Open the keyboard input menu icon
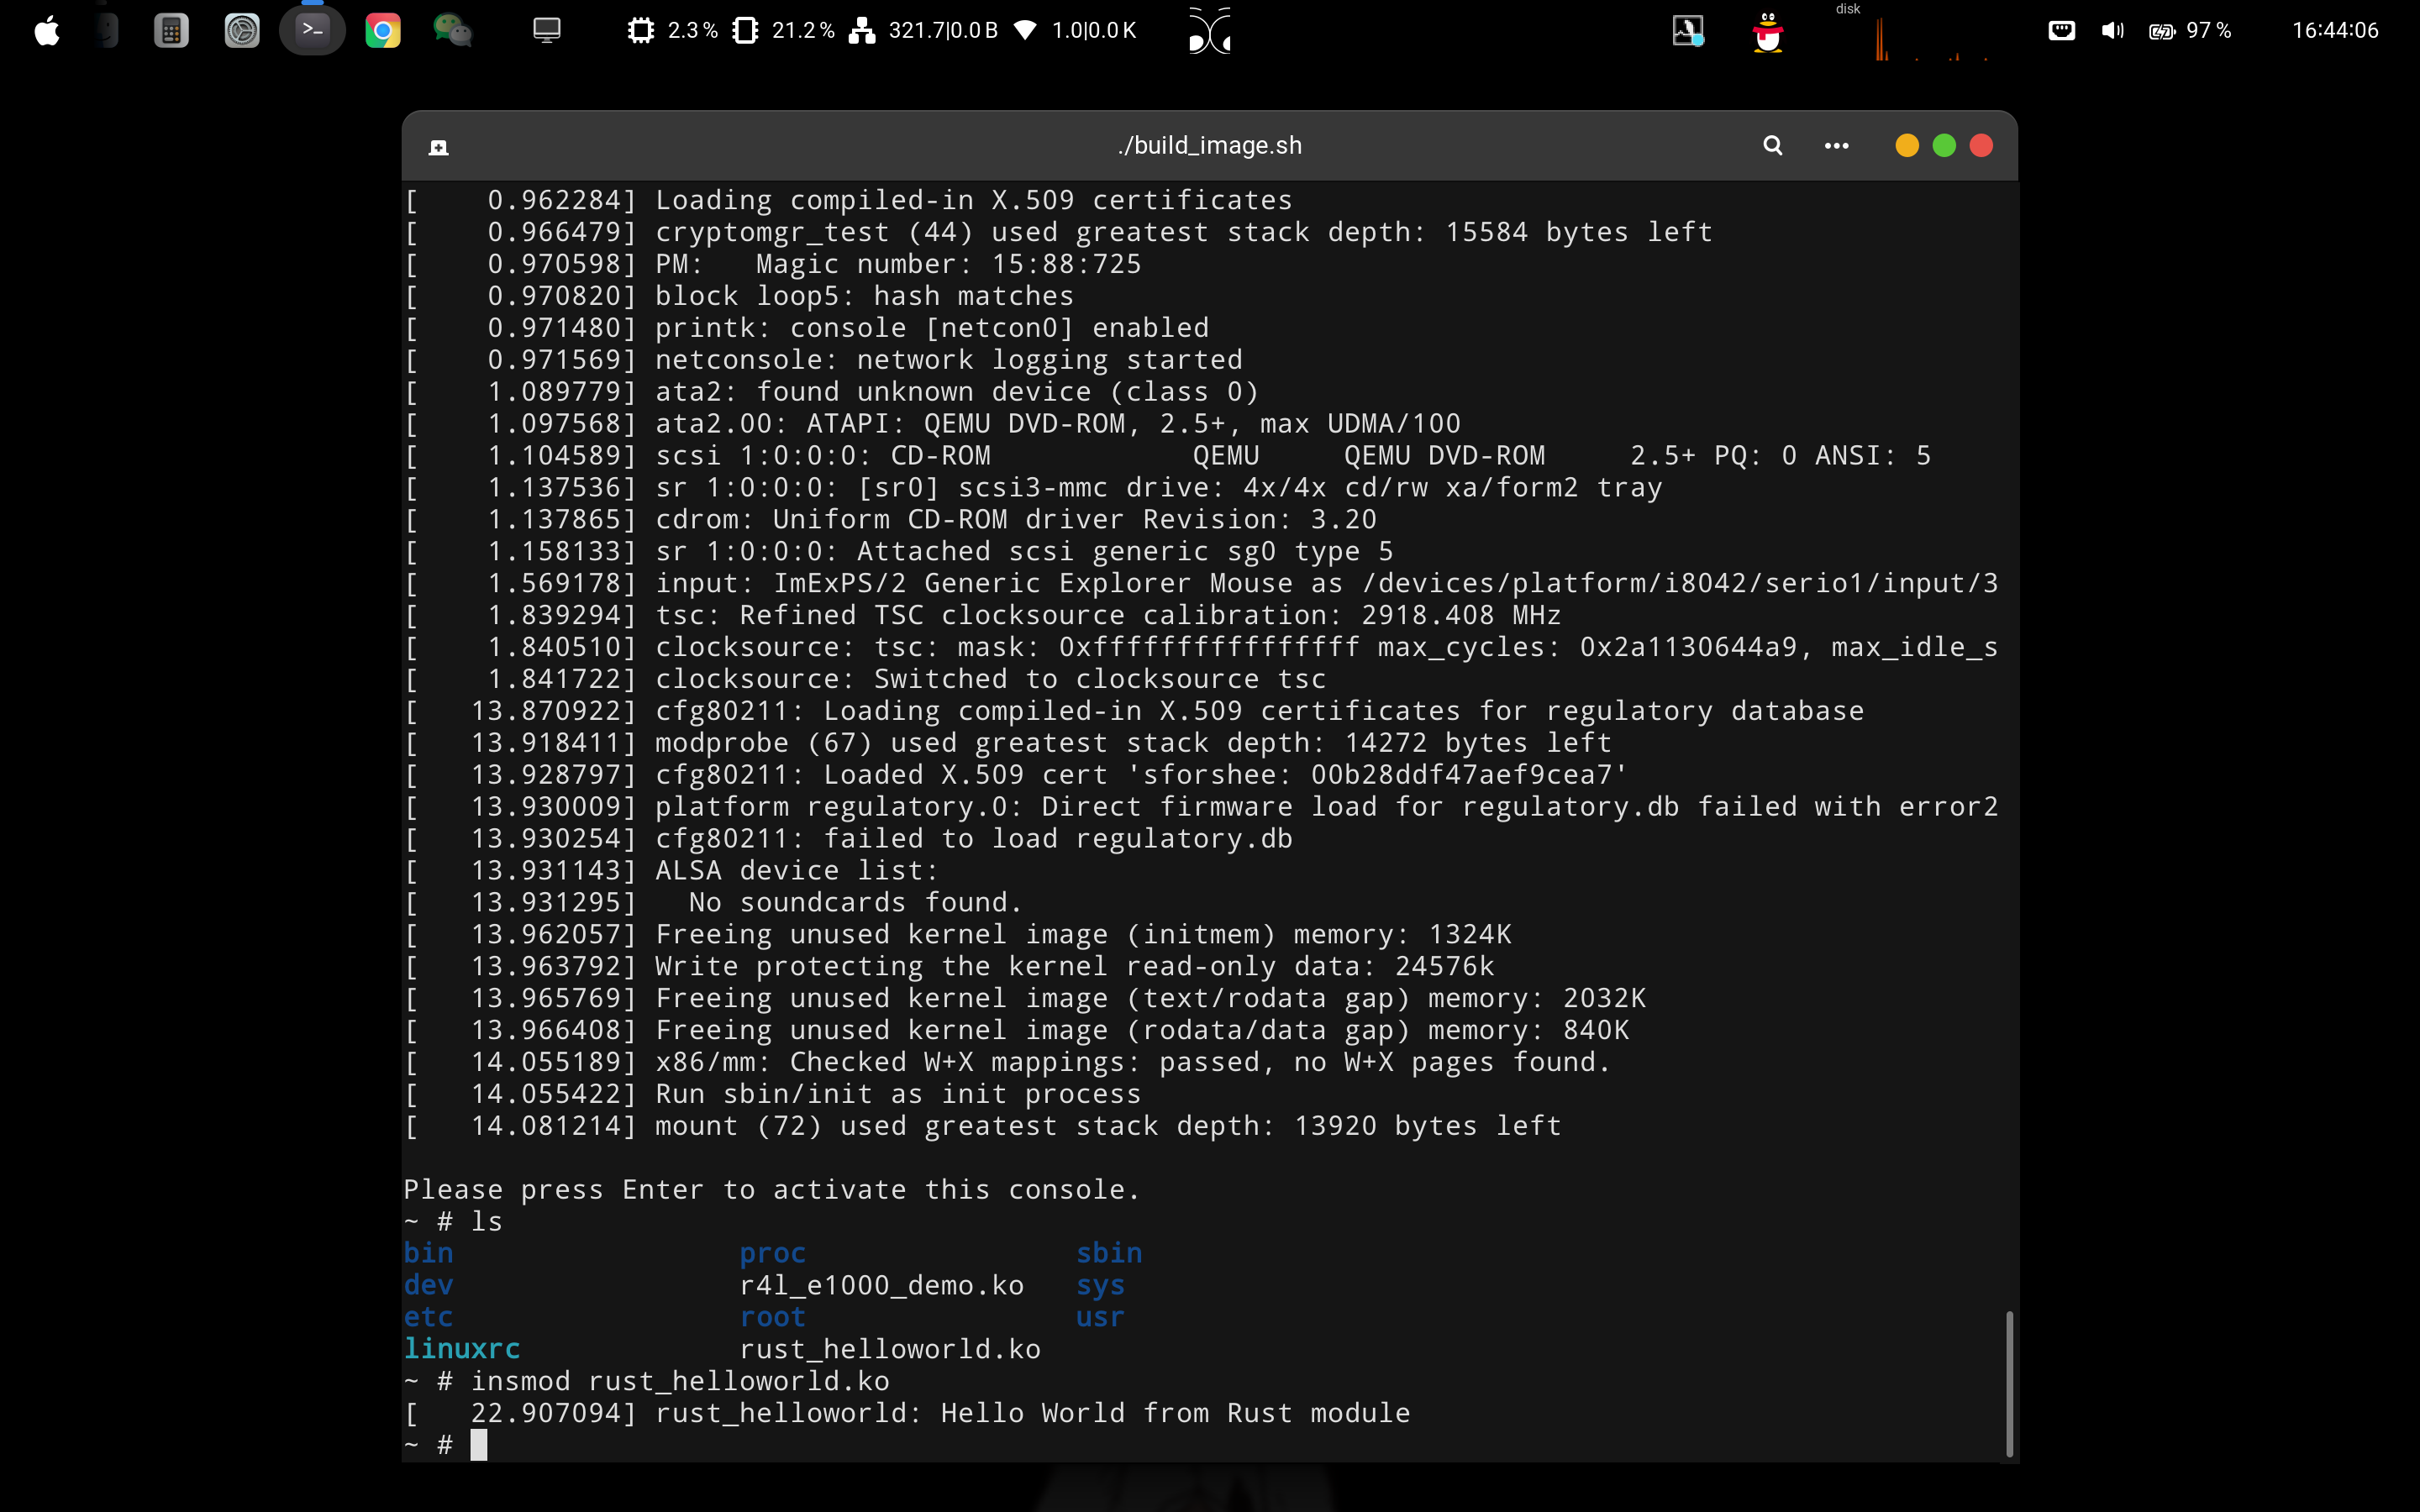 click(x=2061, y=30)
